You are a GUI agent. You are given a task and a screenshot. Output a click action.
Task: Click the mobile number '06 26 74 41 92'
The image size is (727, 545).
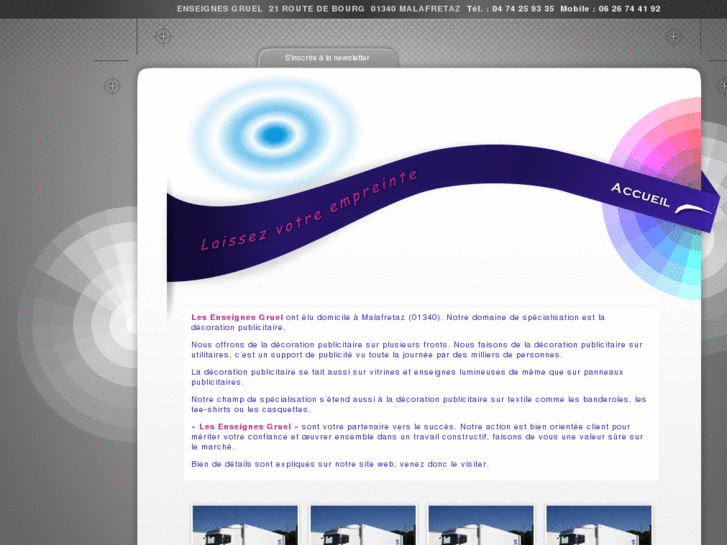pyautogui.click(x=630, y=9)
